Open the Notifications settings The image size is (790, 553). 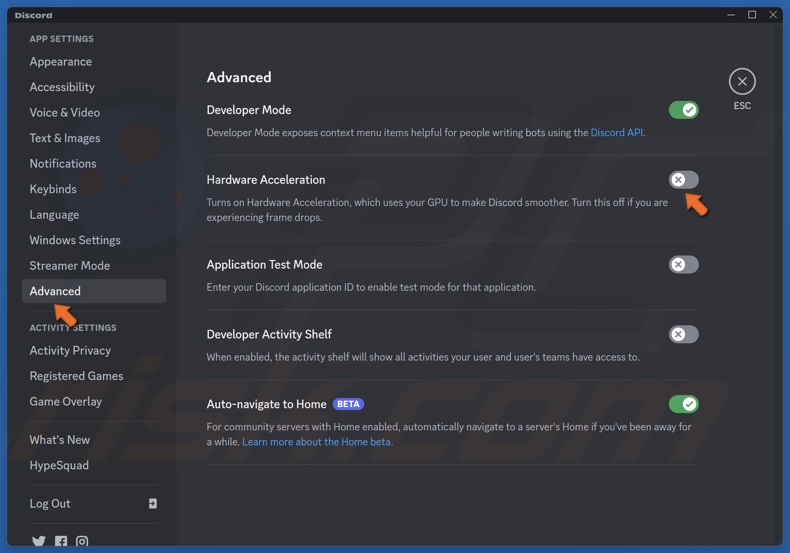click(94, 164)
